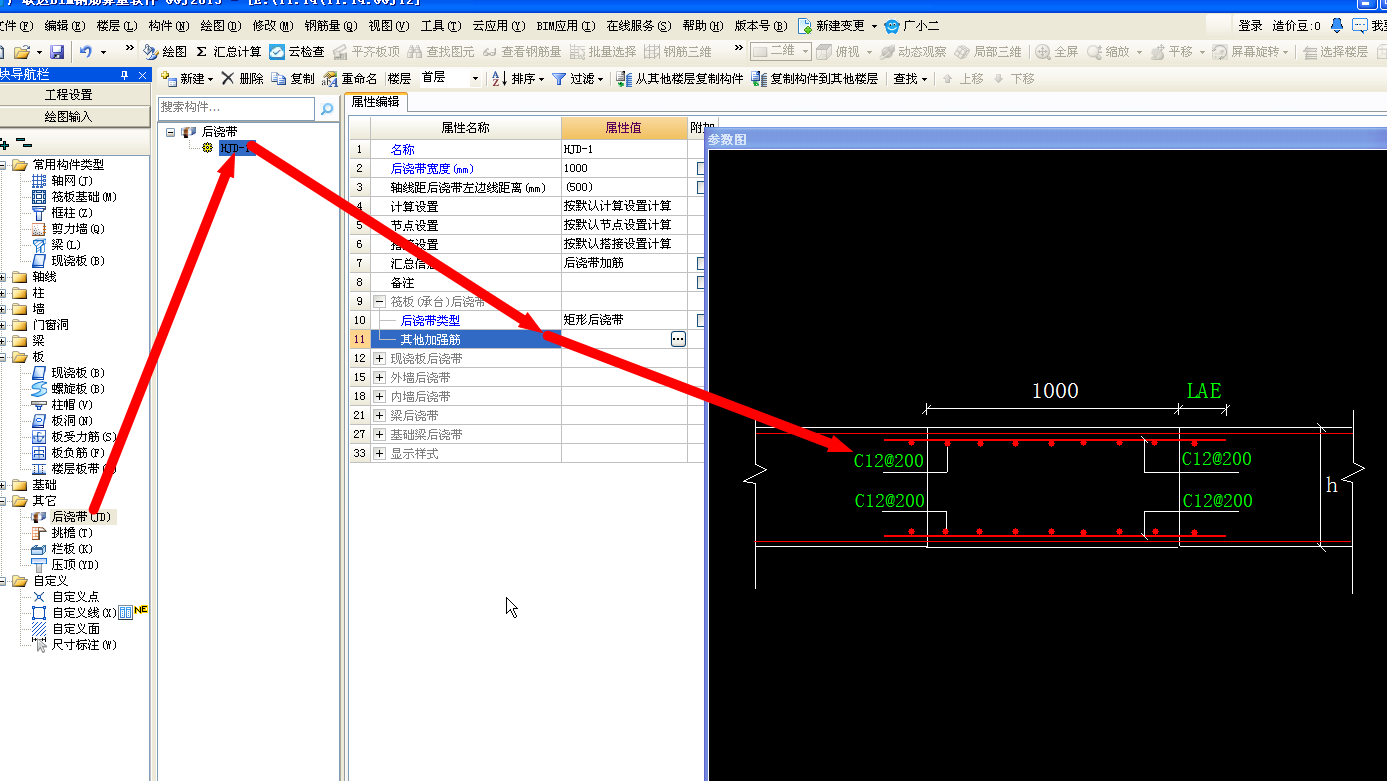This screenshot has width=1387, height=781.
Task: Select the HJD-1 component in list
Action: point(237,148)
